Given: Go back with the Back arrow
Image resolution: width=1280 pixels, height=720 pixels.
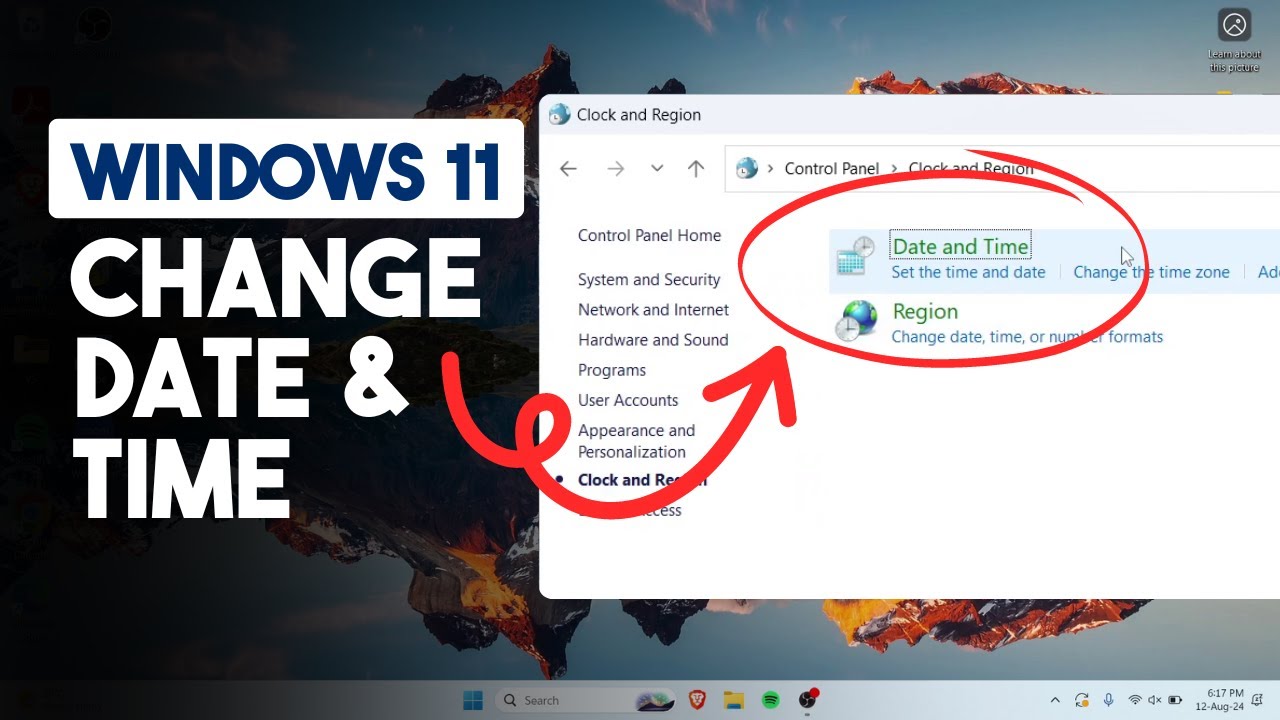Looking at the screenshot, I should 568,169.
